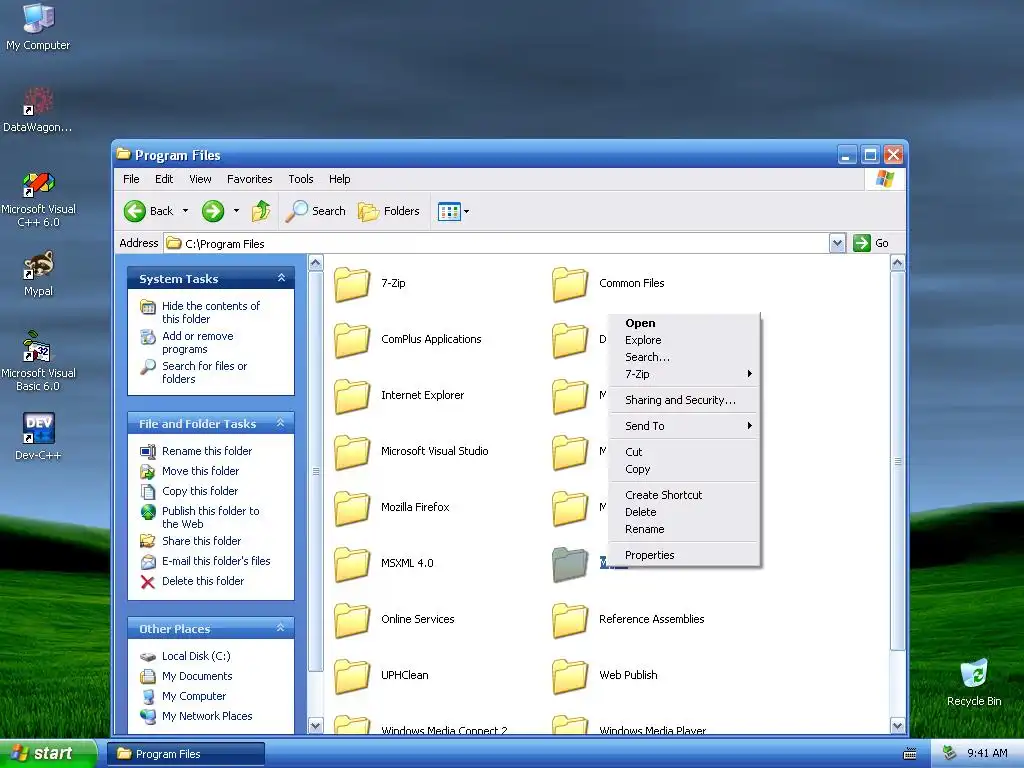Click Move this folder link
The image size is (1024, 768).
(200, 471)
